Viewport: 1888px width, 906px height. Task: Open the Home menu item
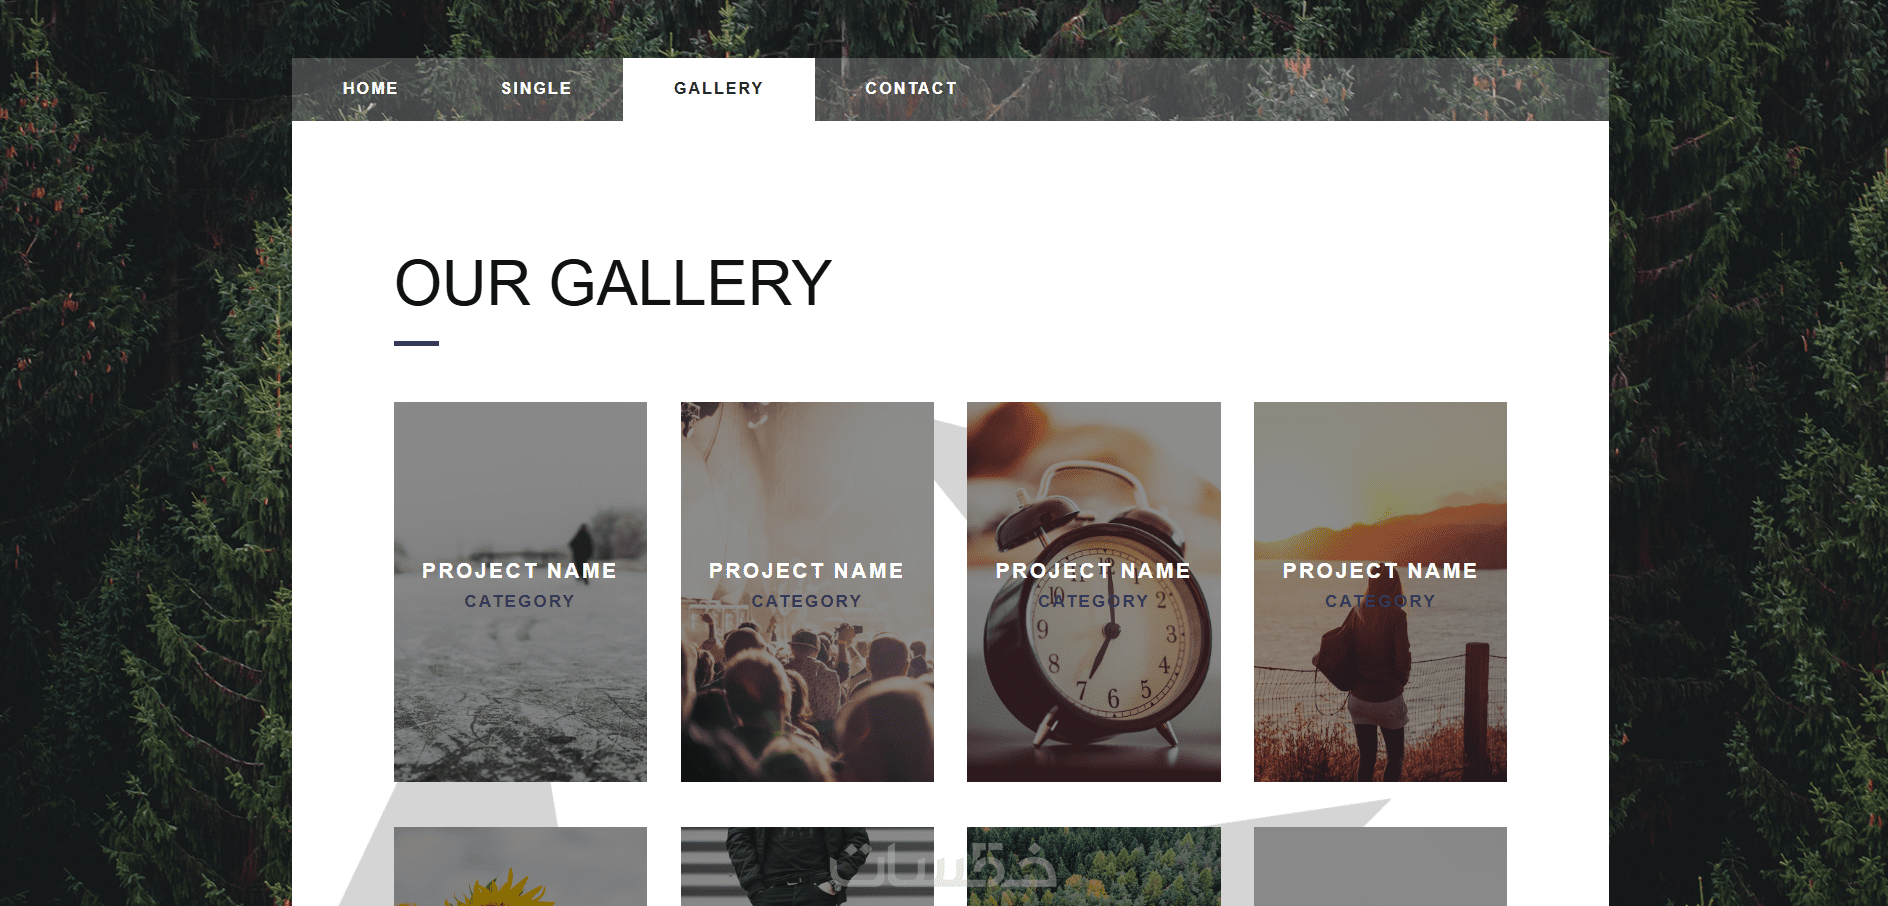click(370, 89)
